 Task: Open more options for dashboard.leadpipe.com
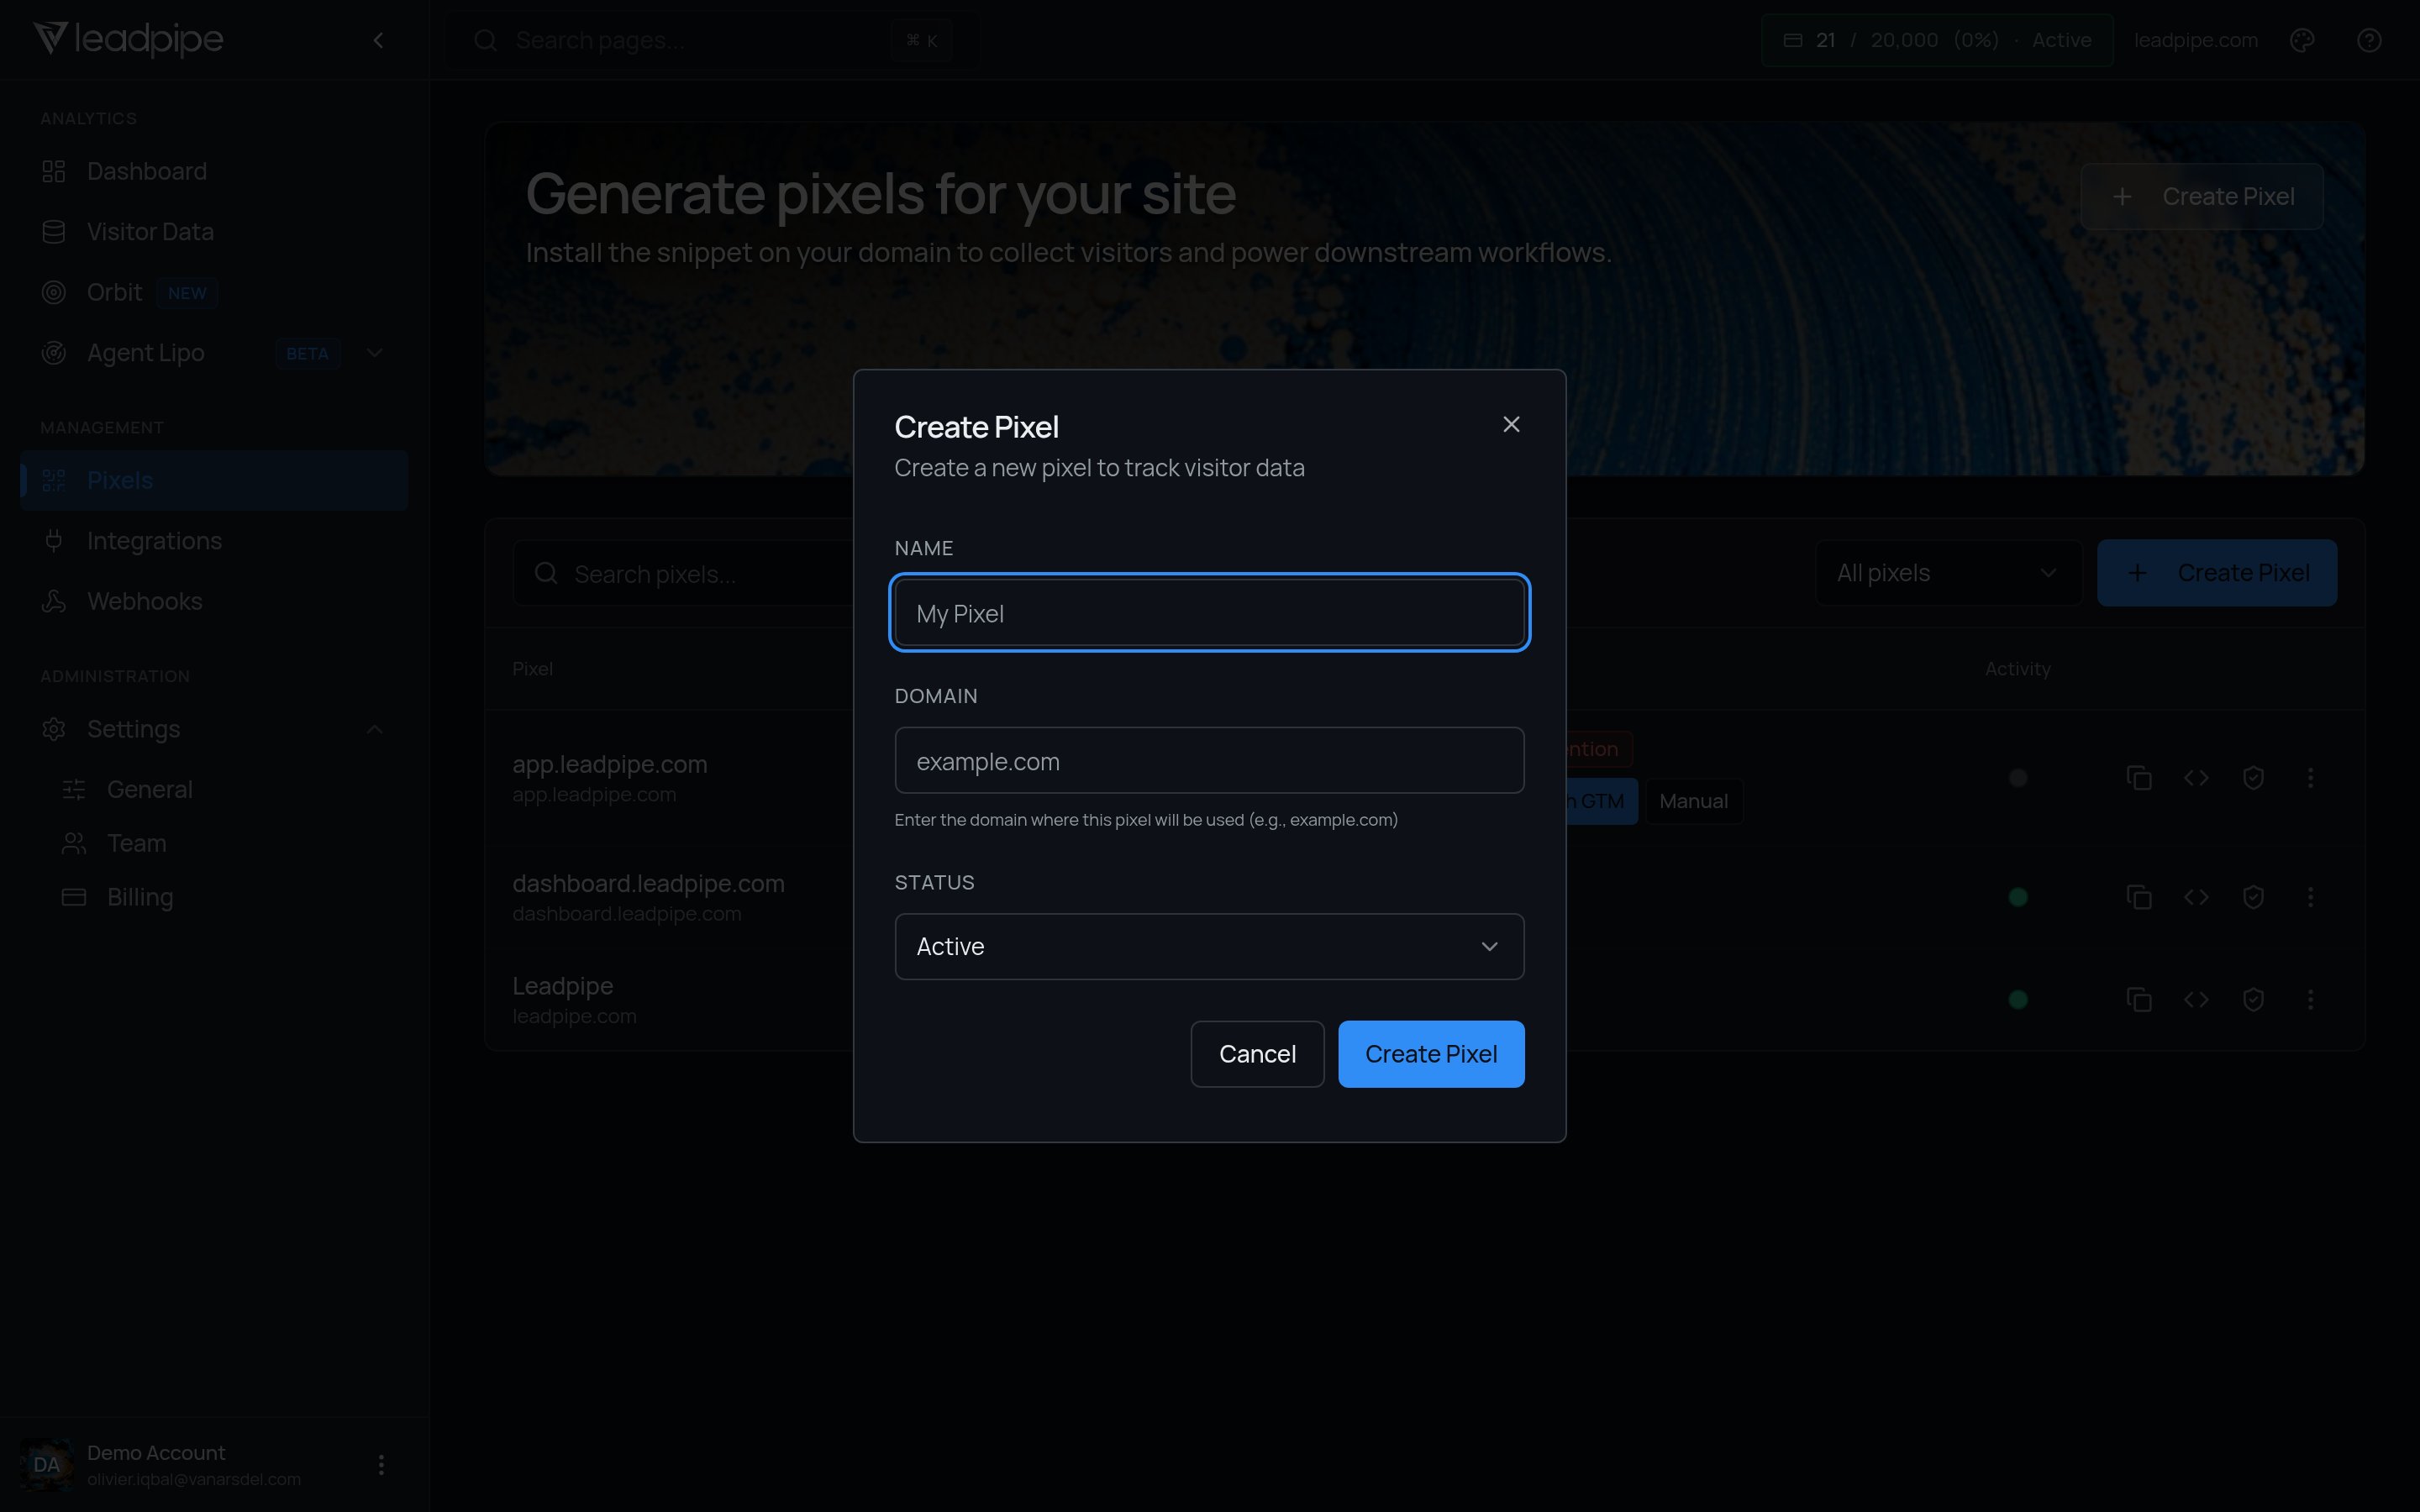tap(2310, 897)
